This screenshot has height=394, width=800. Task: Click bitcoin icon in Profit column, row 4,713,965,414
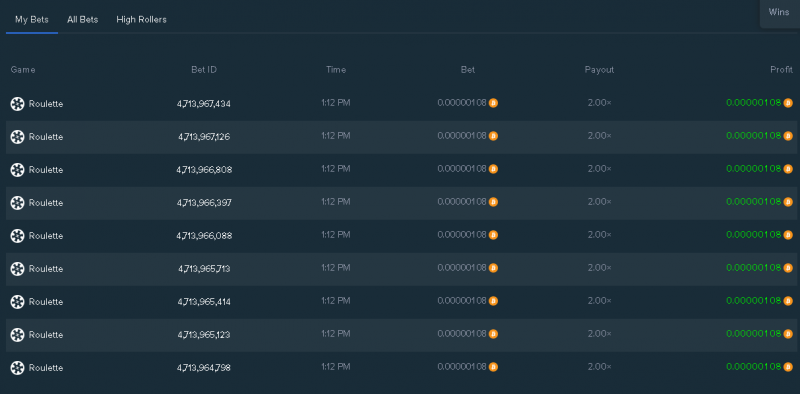click(788, 301)
